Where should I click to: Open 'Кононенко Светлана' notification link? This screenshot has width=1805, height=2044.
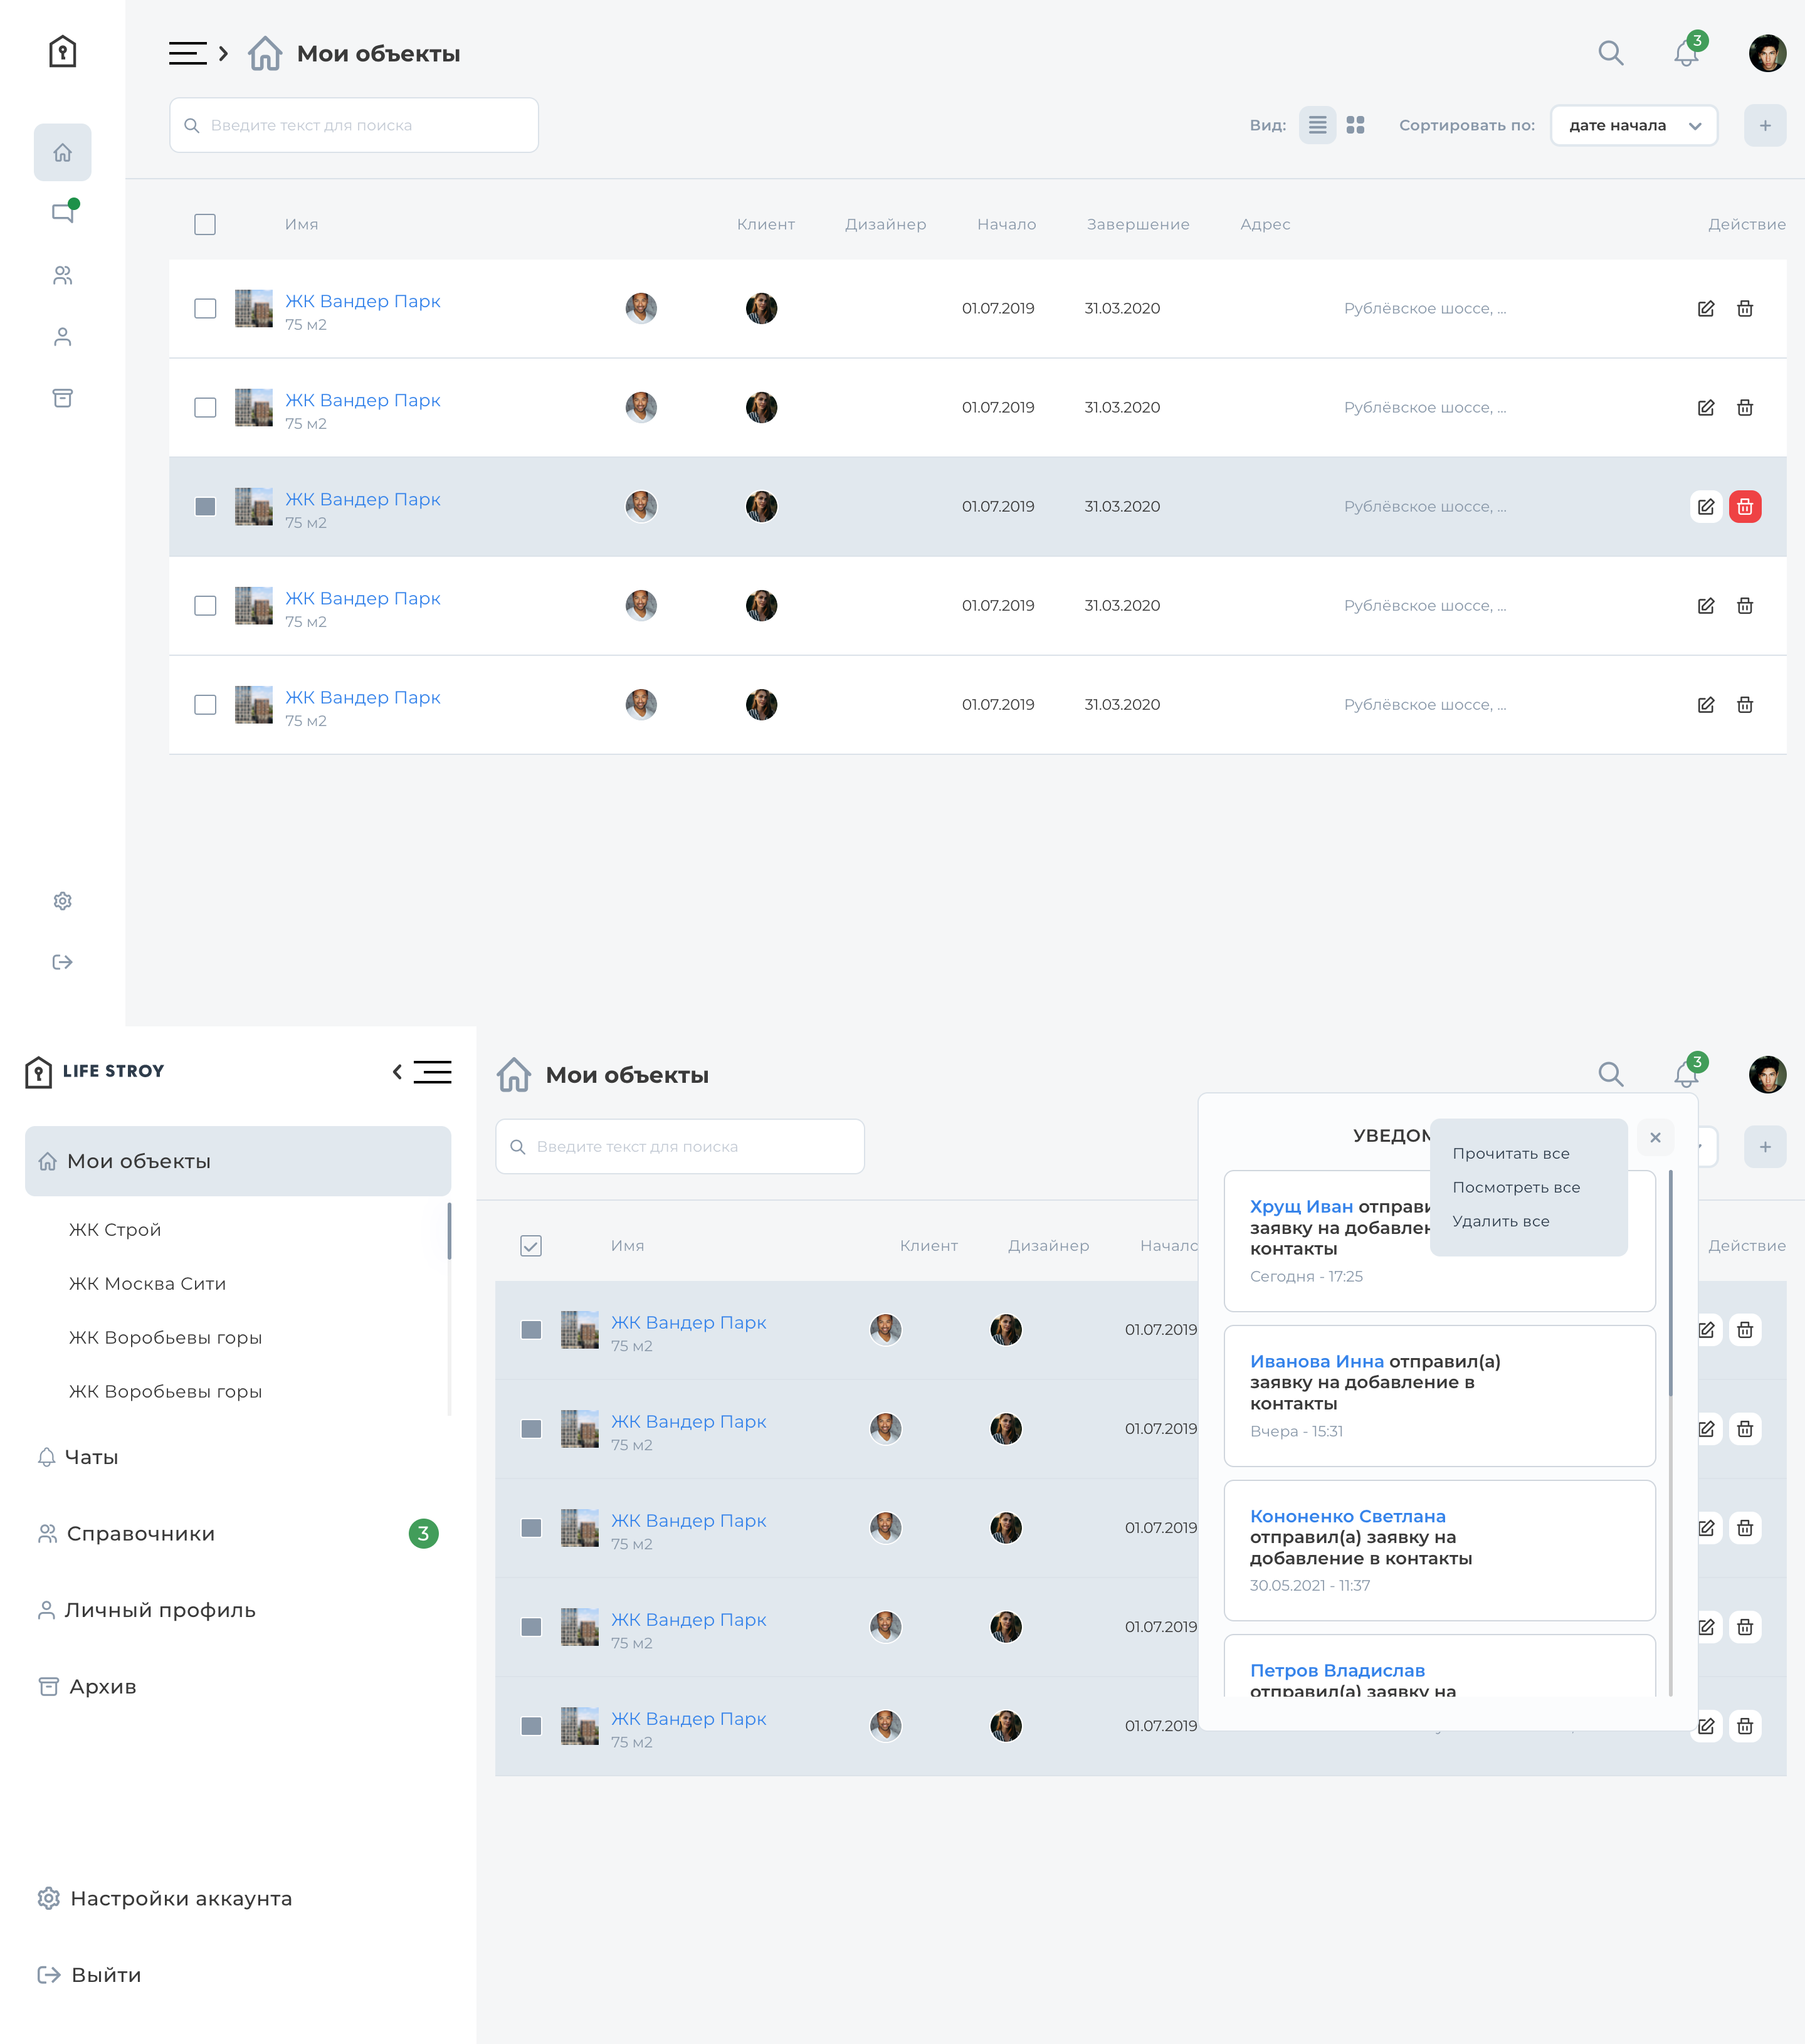coord(1348,1517)
